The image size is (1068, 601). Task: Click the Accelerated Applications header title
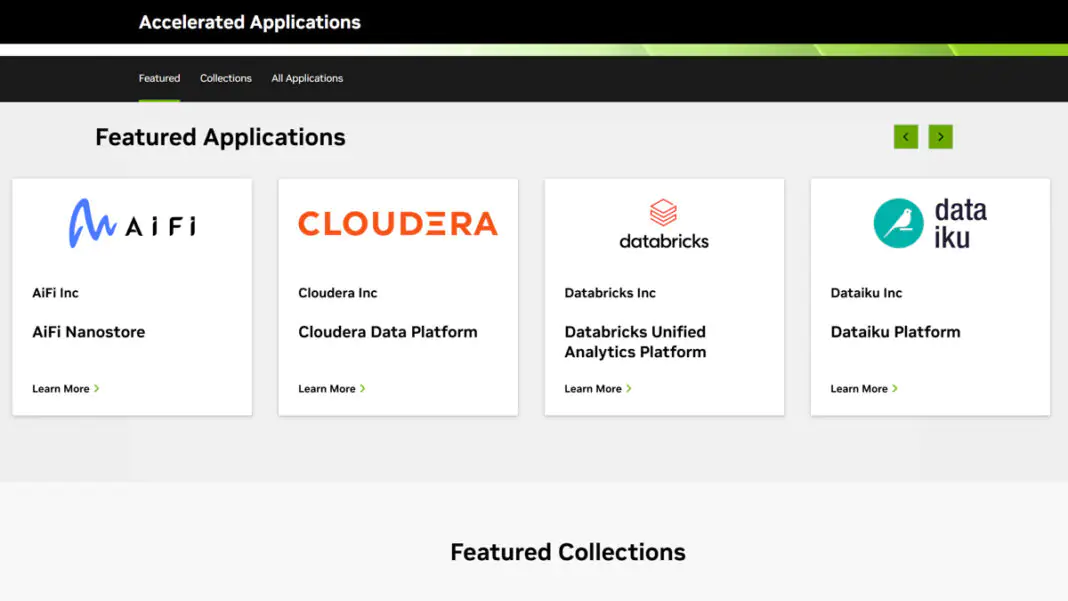tap(250, 22)
